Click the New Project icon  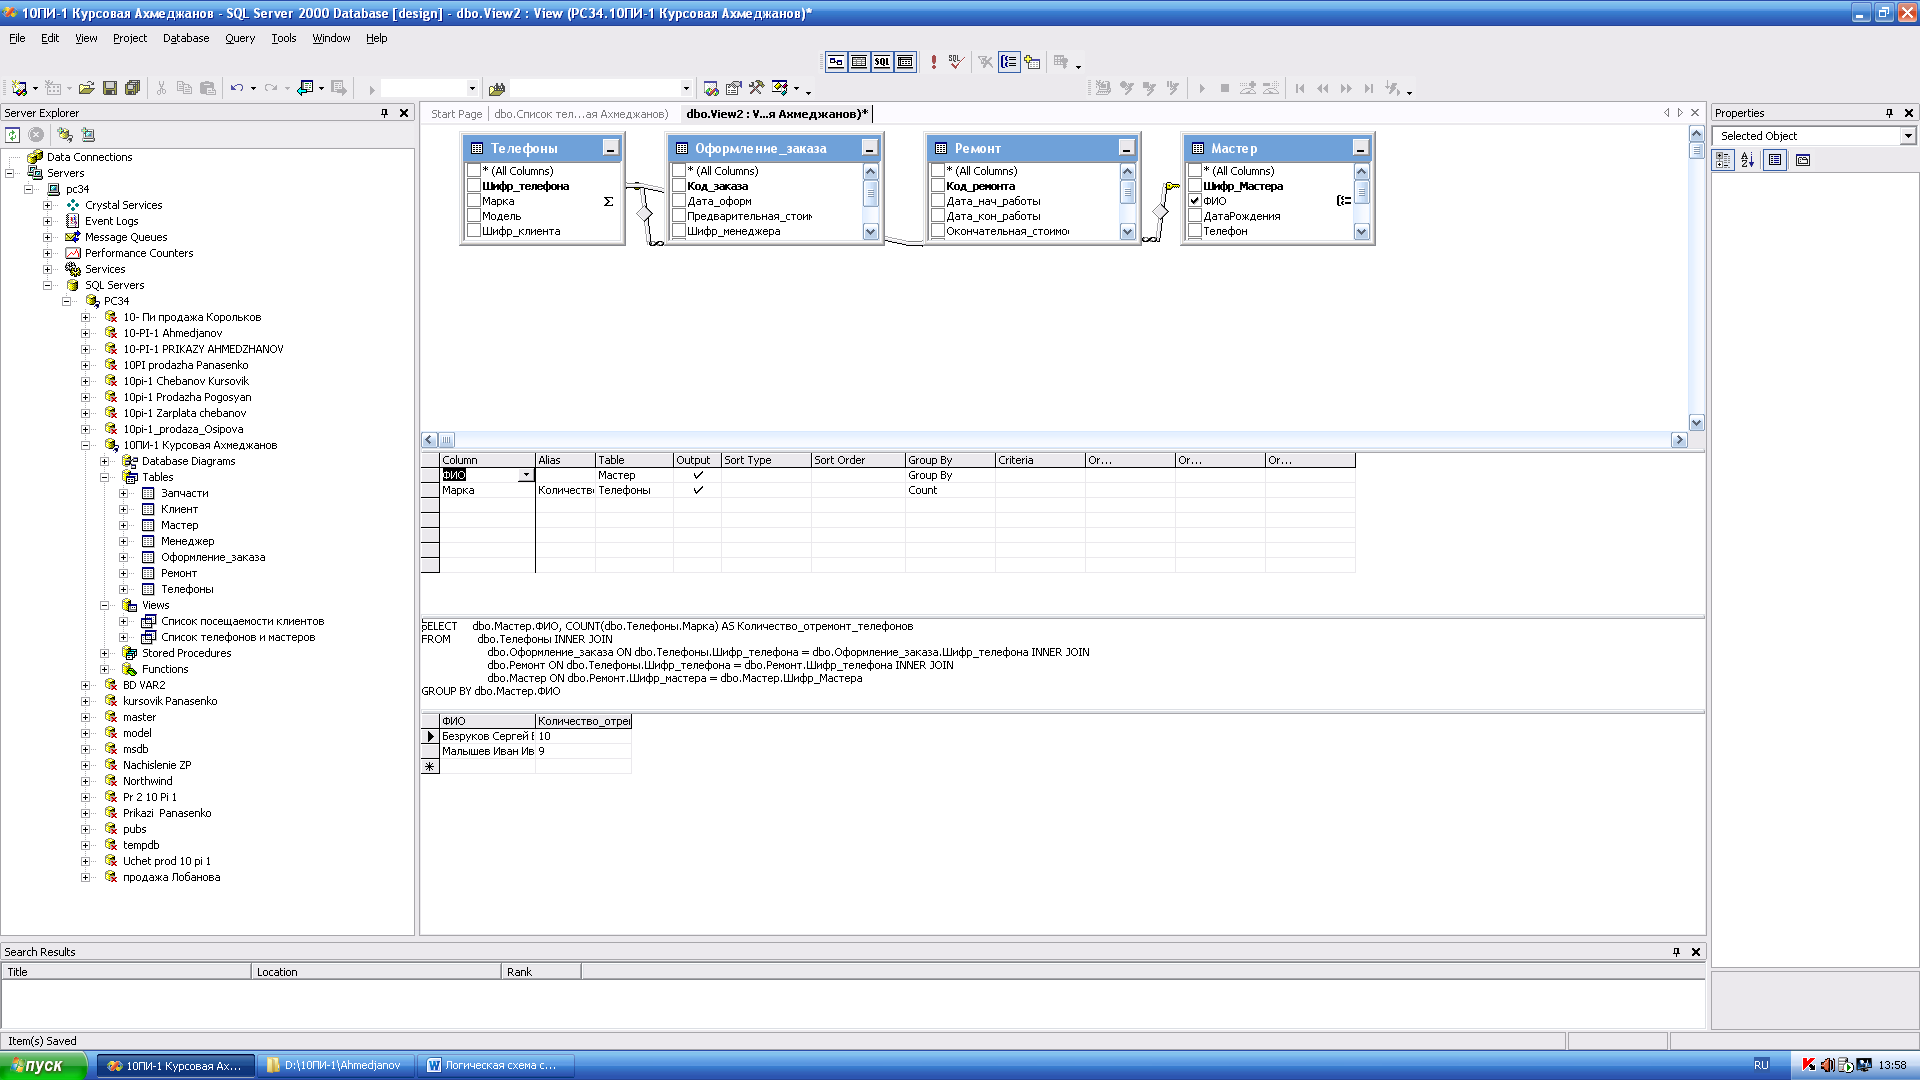click(x=19, y=88)
